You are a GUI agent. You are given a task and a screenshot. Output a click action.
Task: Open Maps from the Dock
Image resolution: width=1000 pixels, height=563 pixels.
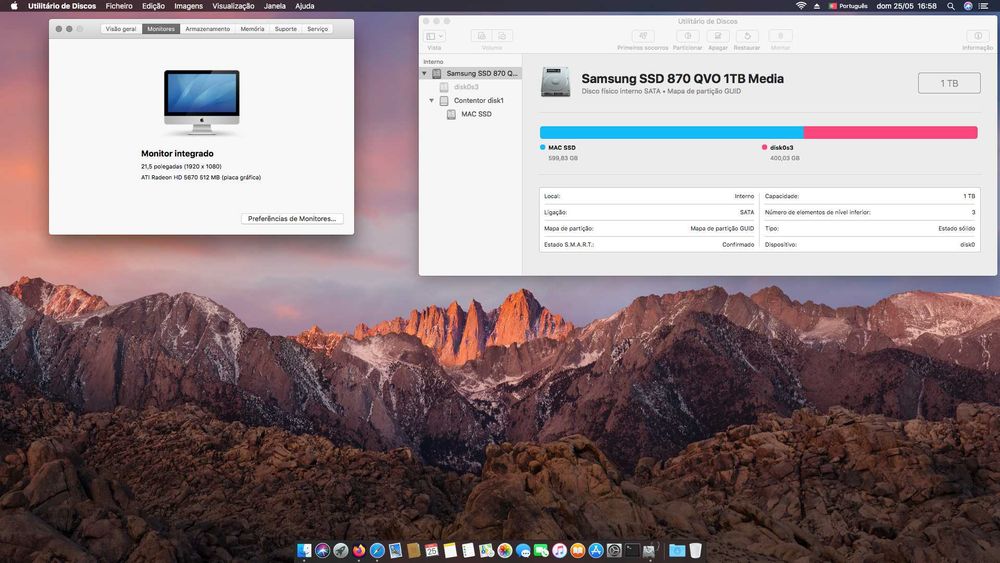pyautogui.click(x=487, y=550)
